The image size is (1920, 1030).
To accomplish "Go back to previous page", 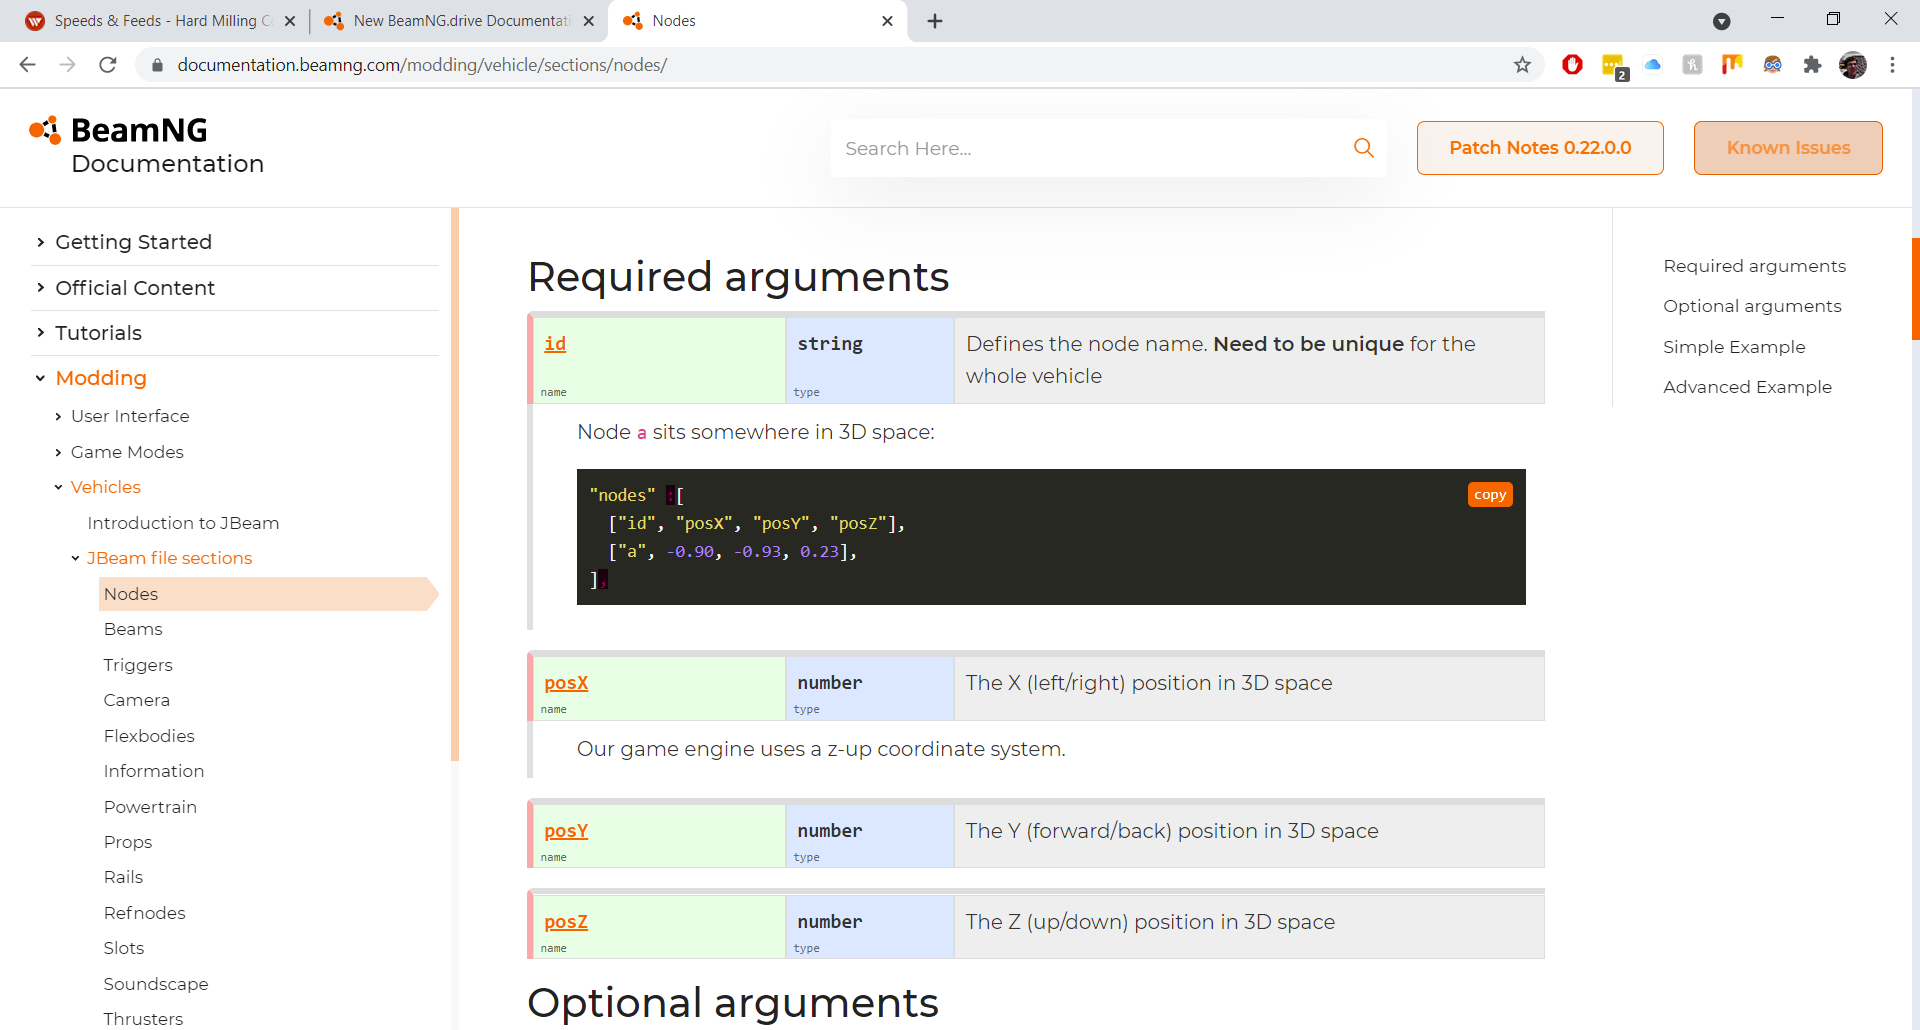I will point(28,65).
